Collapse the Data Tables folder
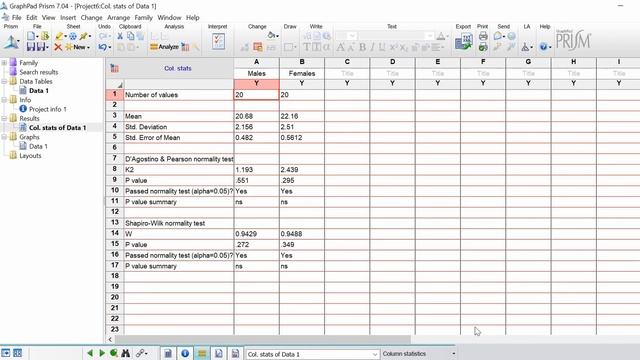 point(4,82)
